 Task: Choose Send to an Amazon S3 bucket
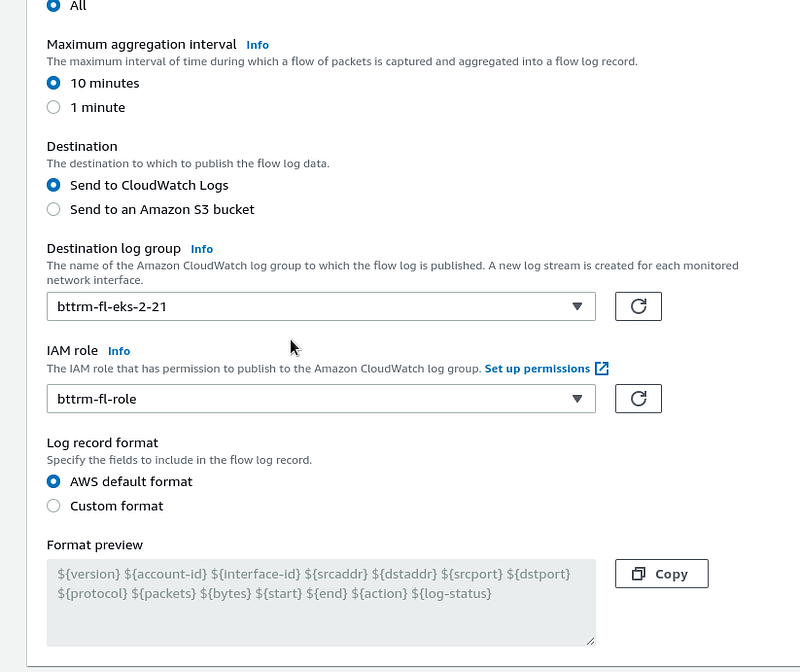click(54, 209)
